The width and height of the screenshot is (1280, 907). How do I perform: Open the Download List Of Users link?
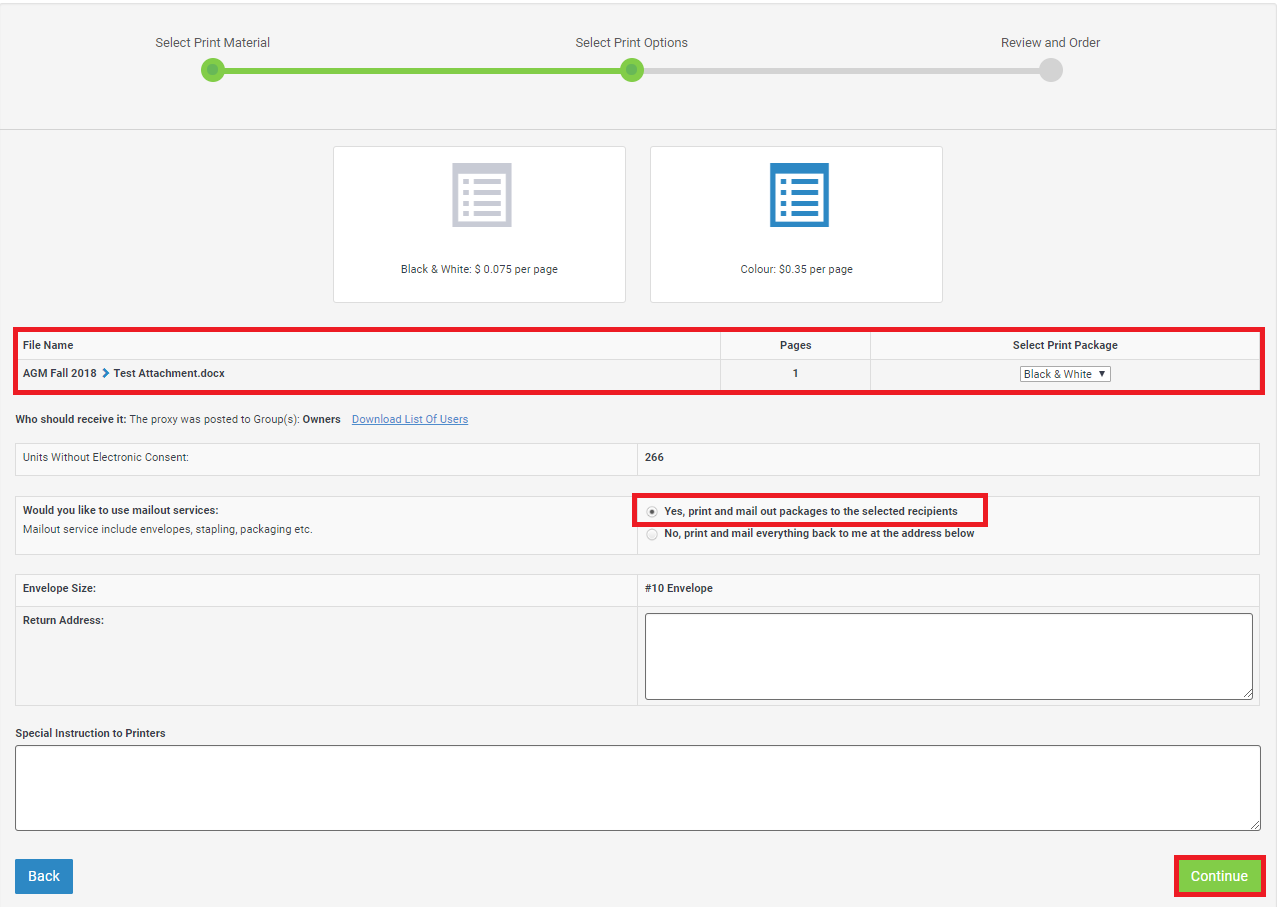[410, 419]
